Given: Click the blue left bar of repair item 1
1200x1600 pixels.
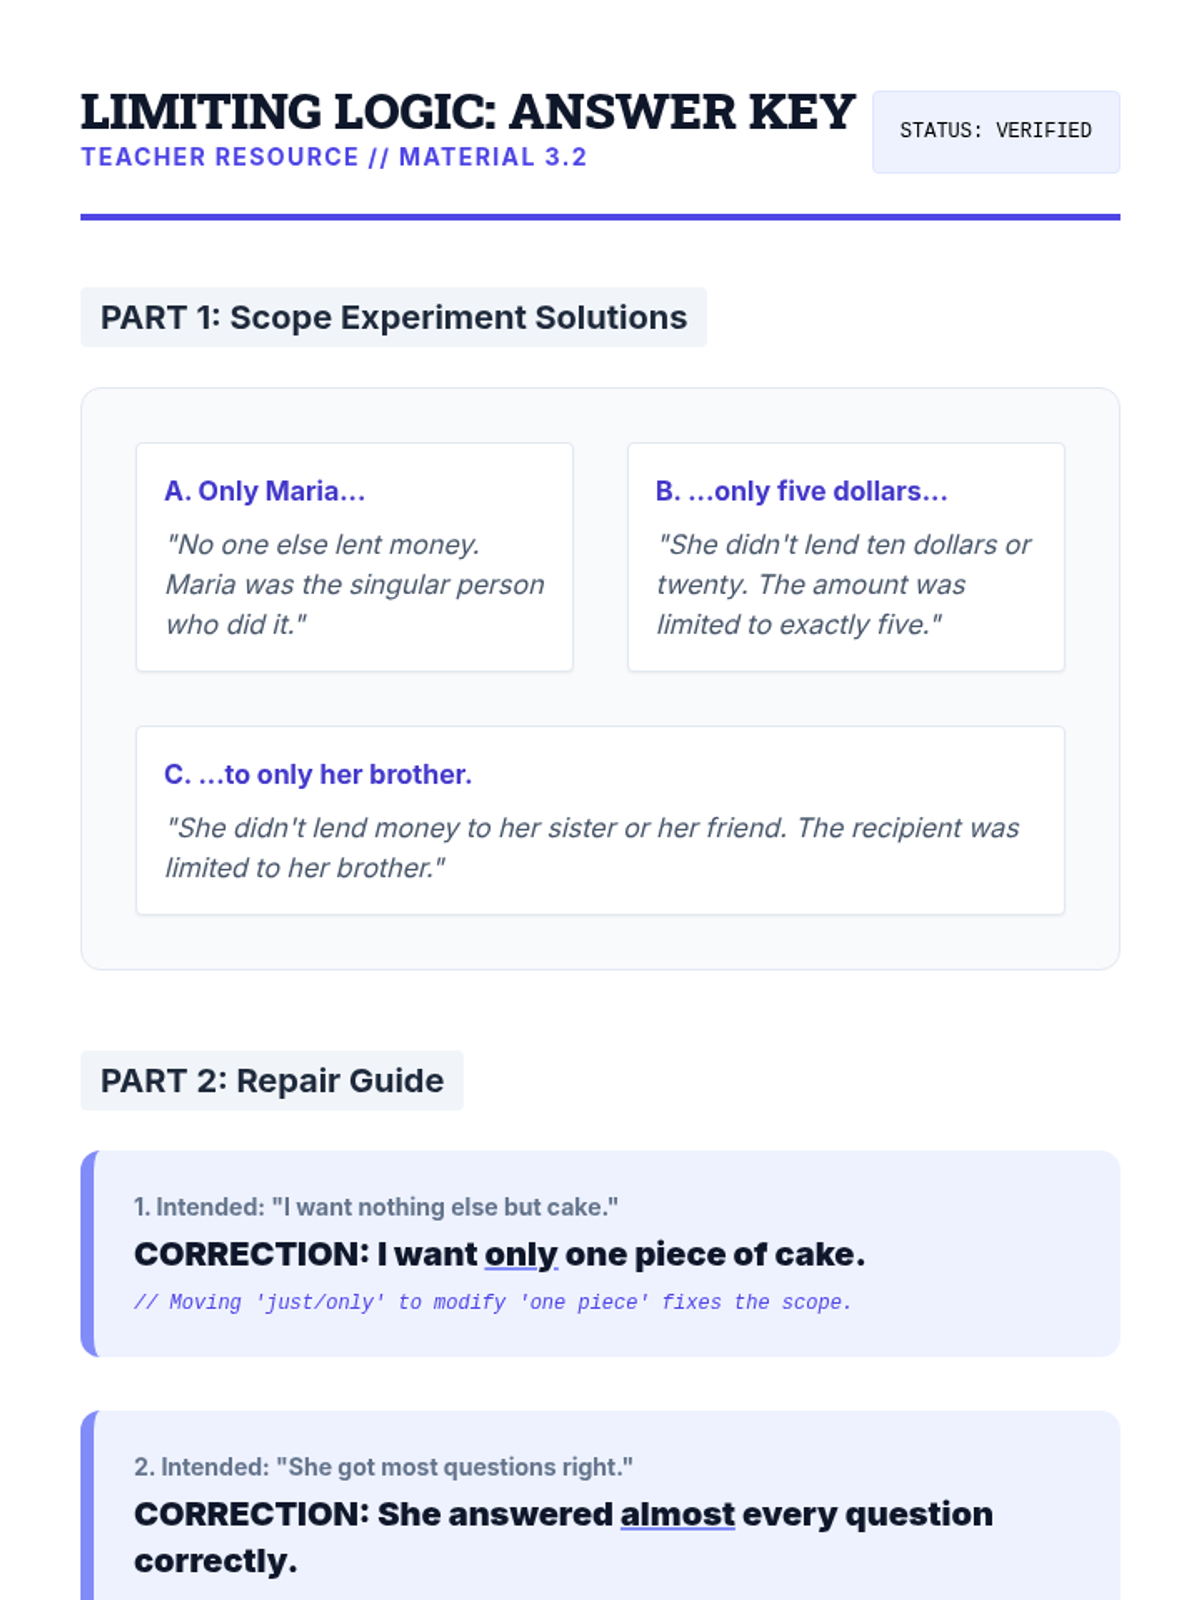Looking at the screenshot, I should coord(88,1254).
